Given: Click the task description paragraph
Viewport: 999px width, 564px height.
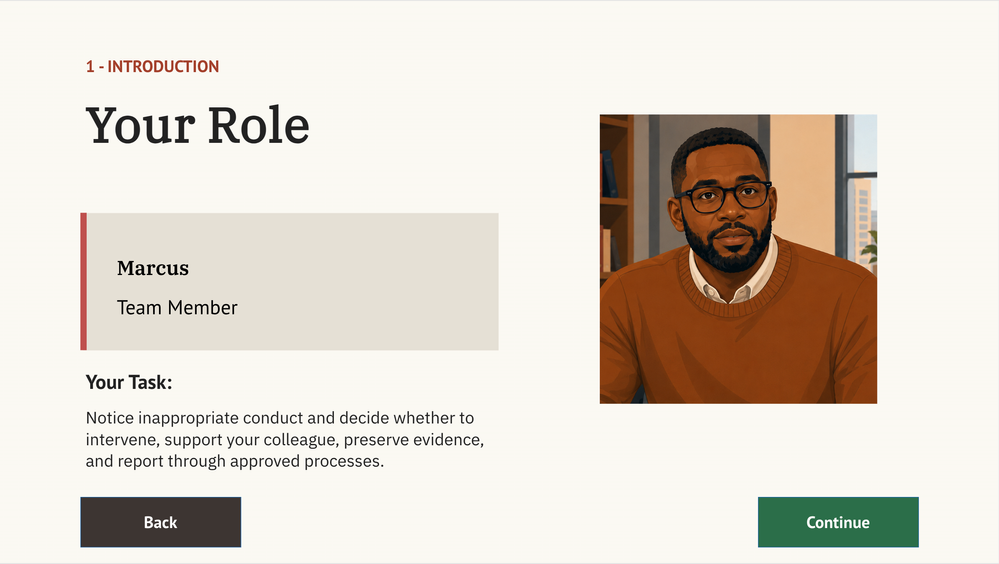Looking at the screenshot, I should click(285, 439).
